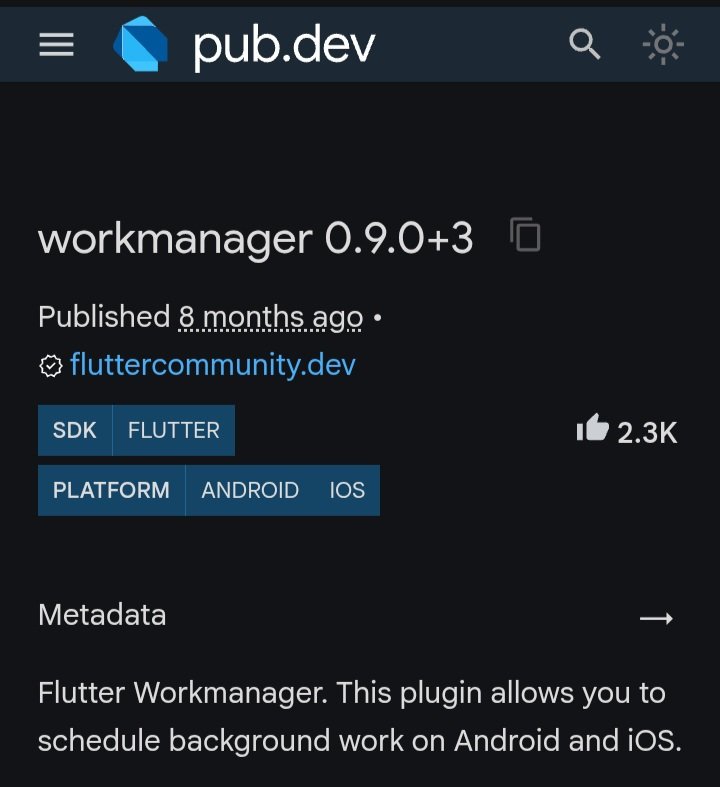The height and width of the screenshot is (787, 720).
Task: Select the IOS platform tag
Action: 347,490
